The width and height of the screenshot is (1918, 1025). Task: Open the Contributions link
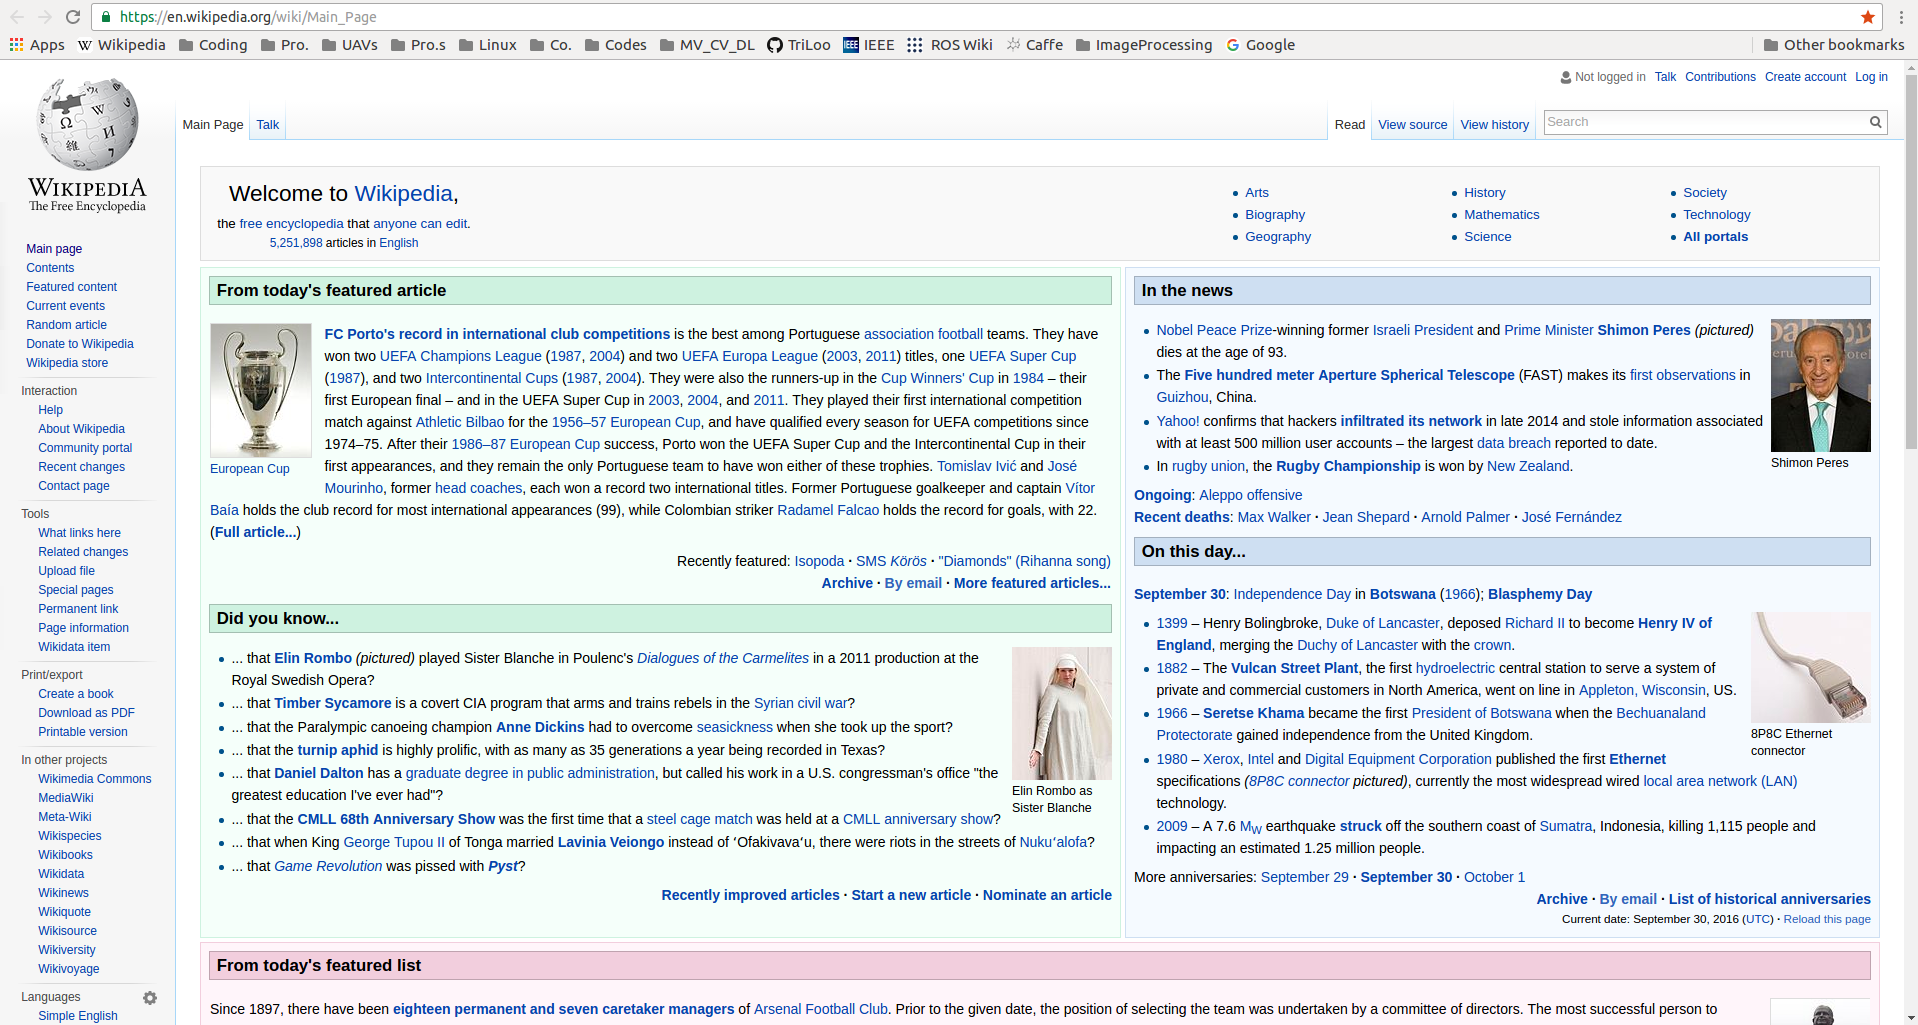tap(1720, 77)
